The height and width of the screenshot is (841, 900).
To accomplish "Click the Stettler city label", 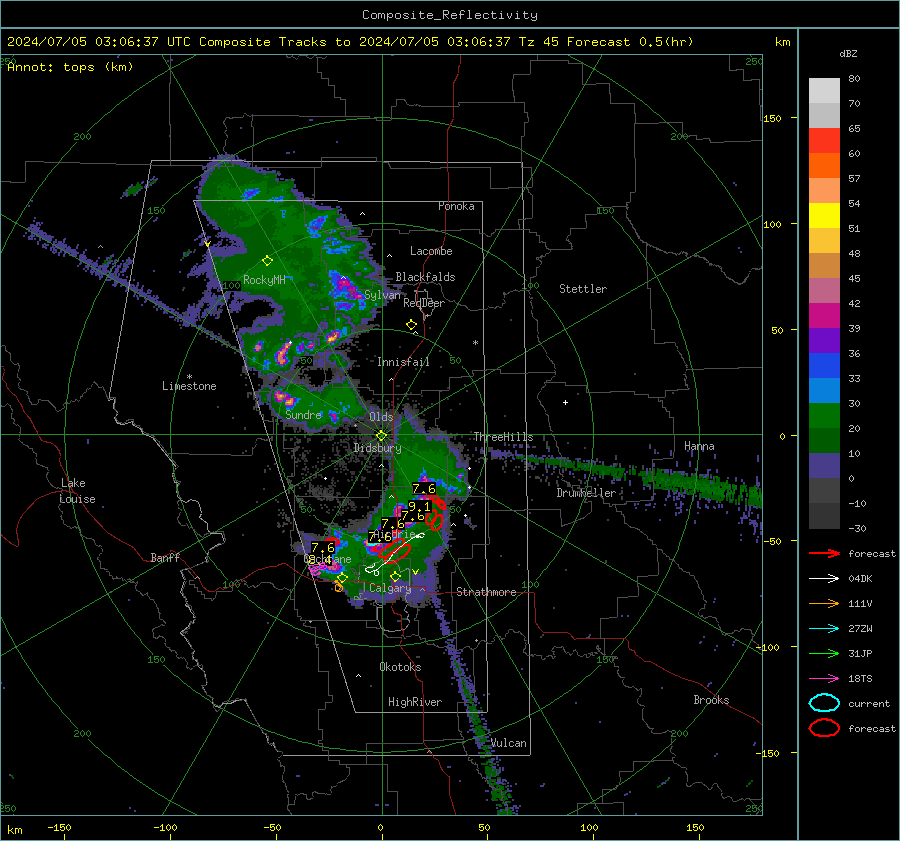I will 583,289.
